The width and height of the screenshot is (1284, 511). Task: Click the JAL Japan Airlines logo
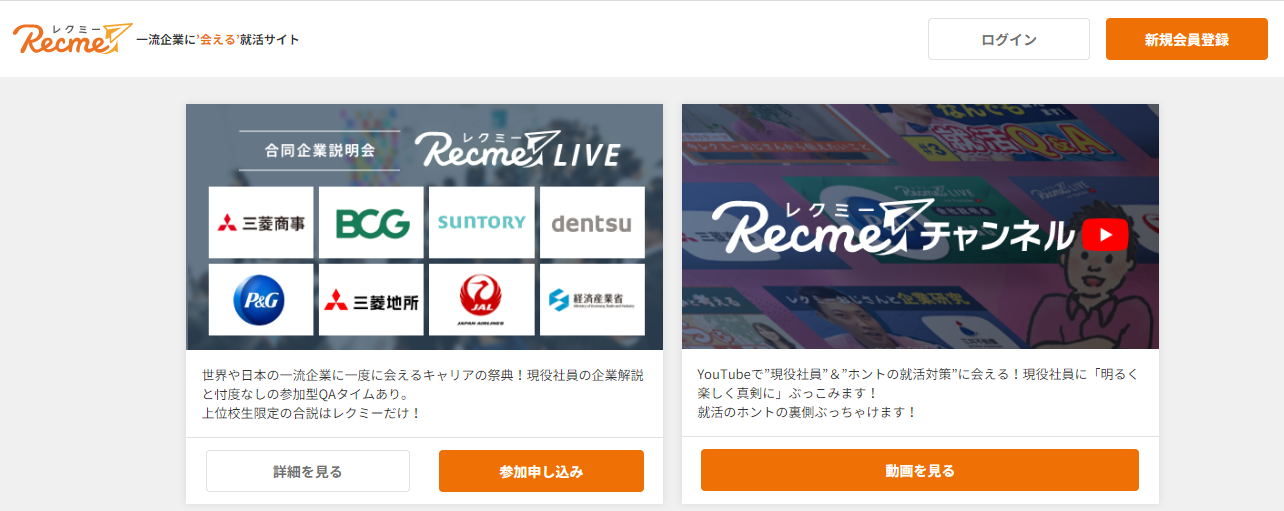(x=481, y=299)
